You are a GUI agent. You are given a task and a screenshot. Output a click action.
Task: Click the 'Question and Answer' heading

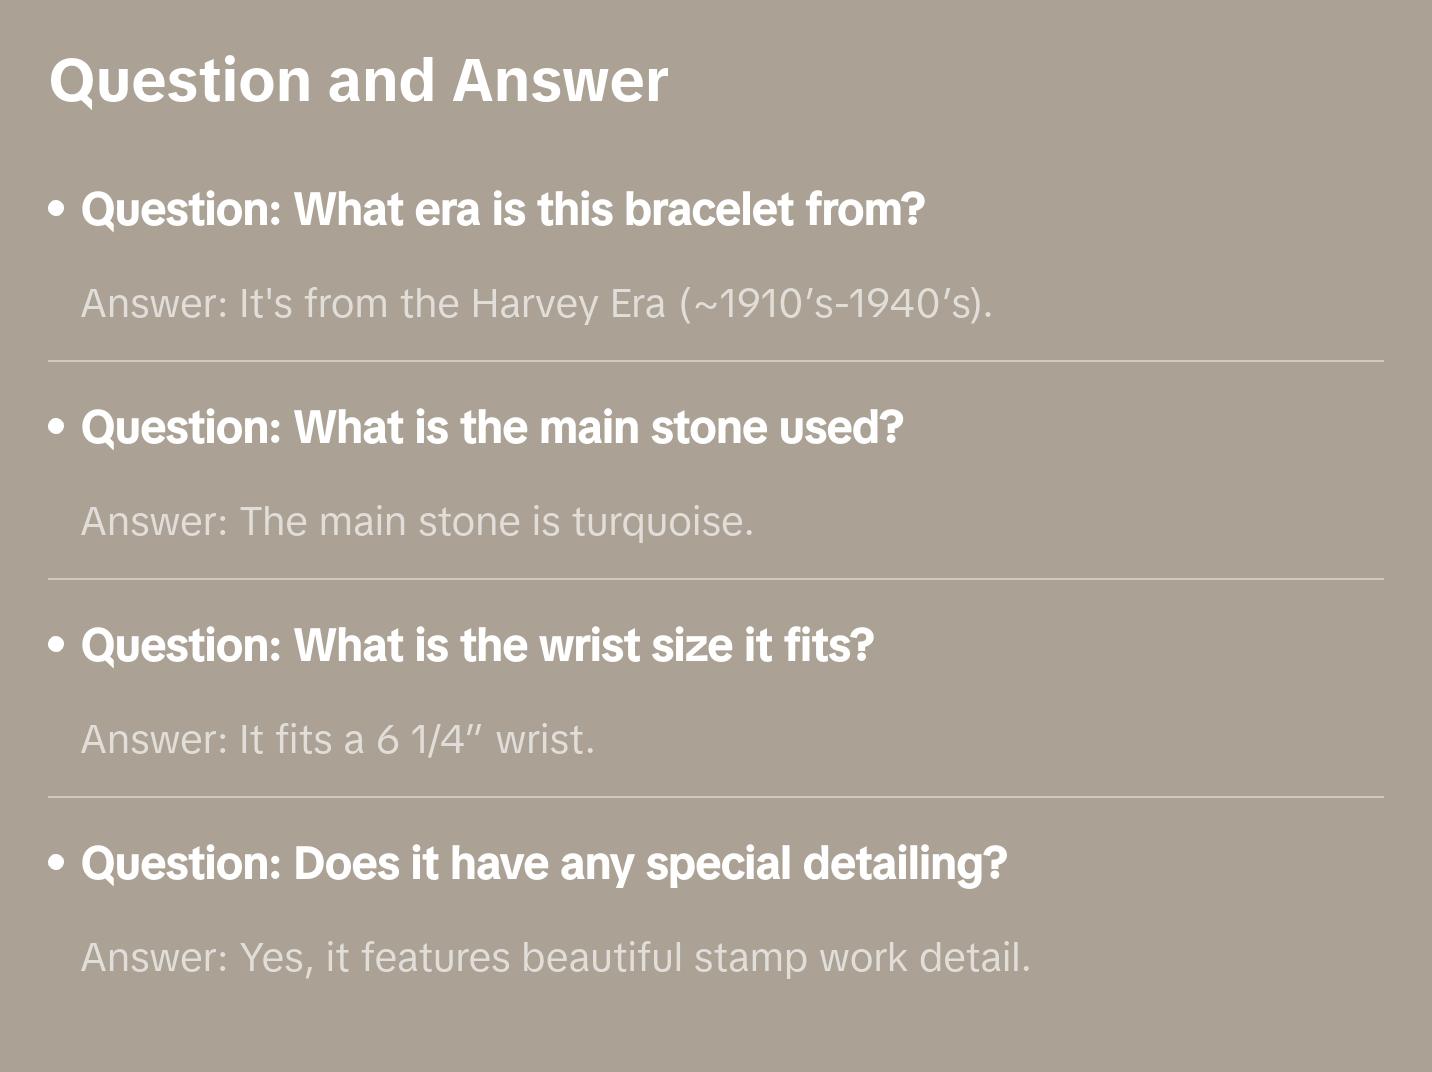pos(358,80)
